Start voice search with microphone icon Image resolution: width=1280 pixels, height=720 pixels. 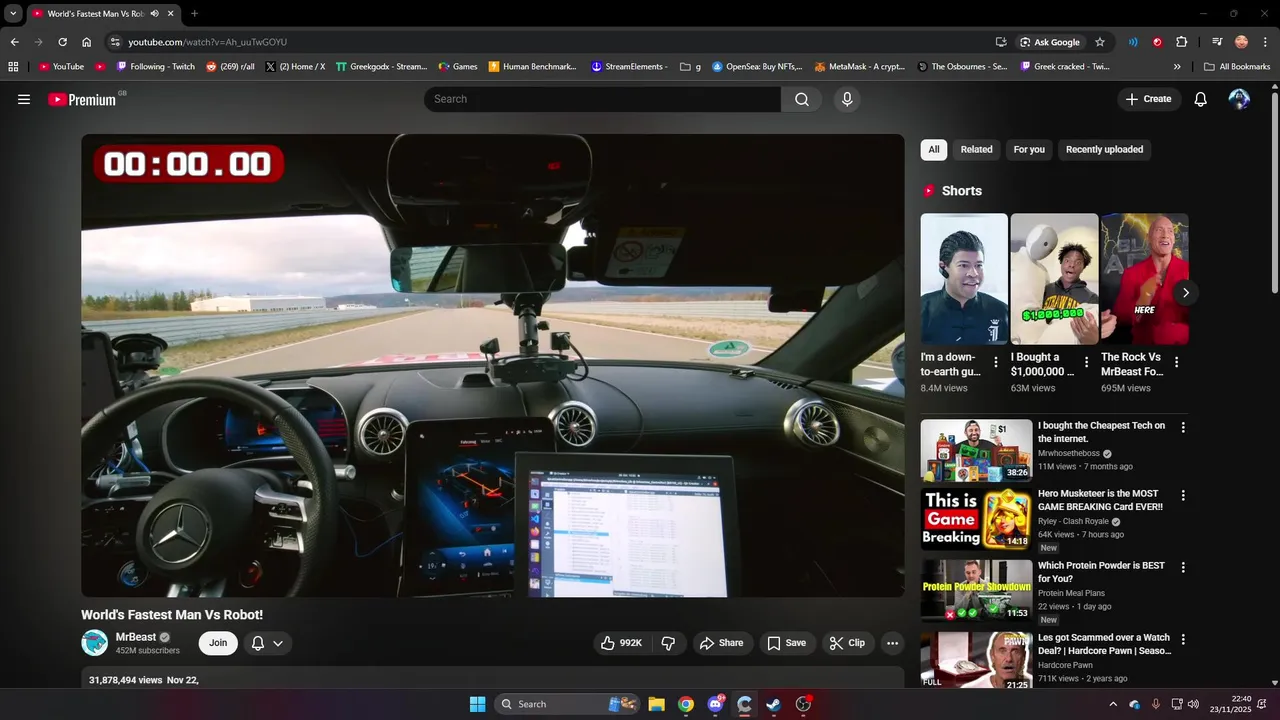click(x=847, y=99)
